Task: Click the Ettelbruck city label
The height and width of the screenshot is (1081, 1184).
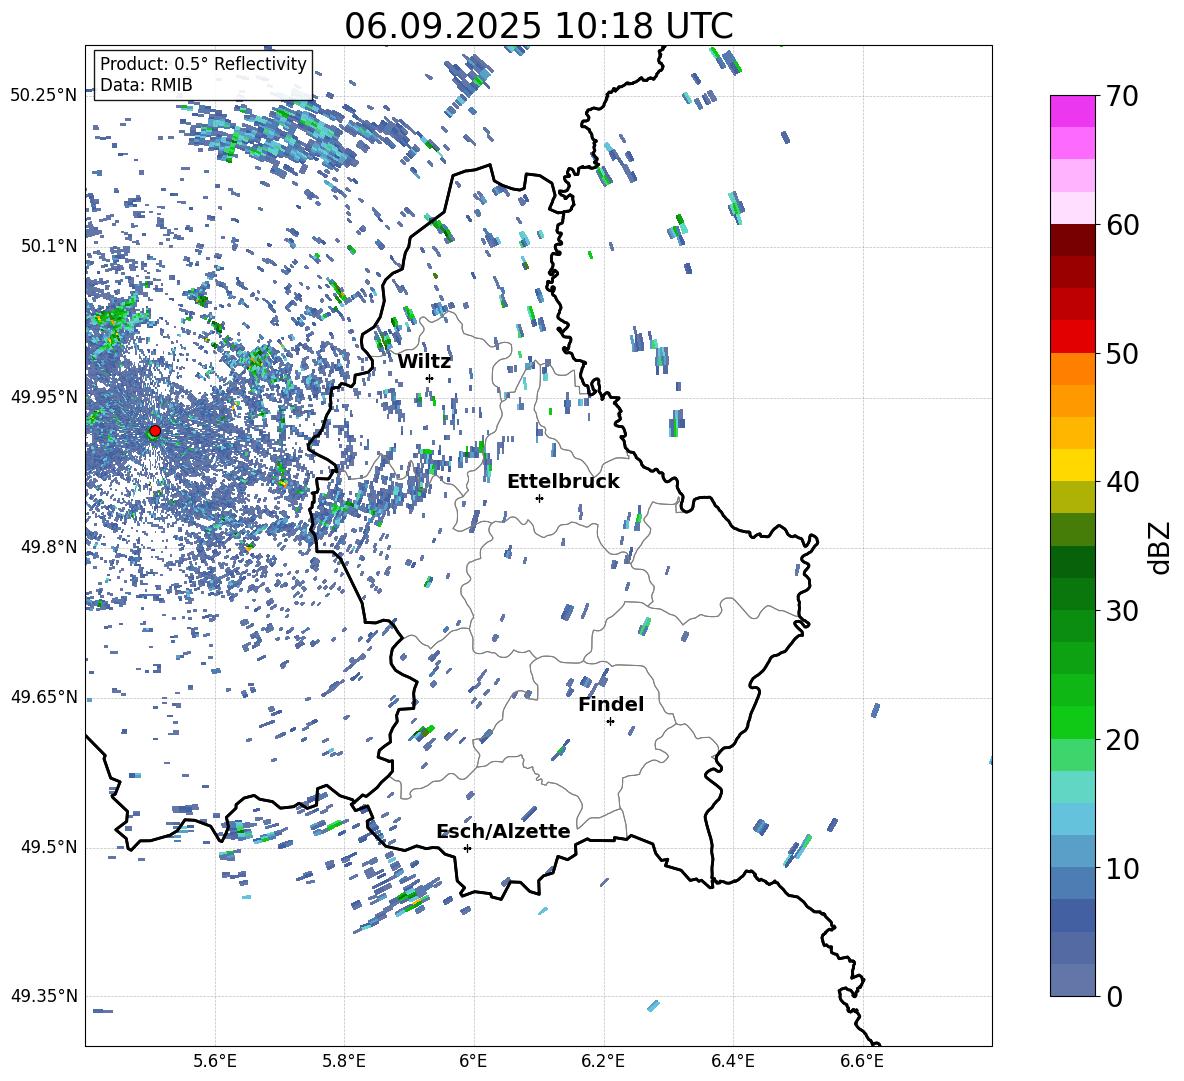Action: [563, 482]
